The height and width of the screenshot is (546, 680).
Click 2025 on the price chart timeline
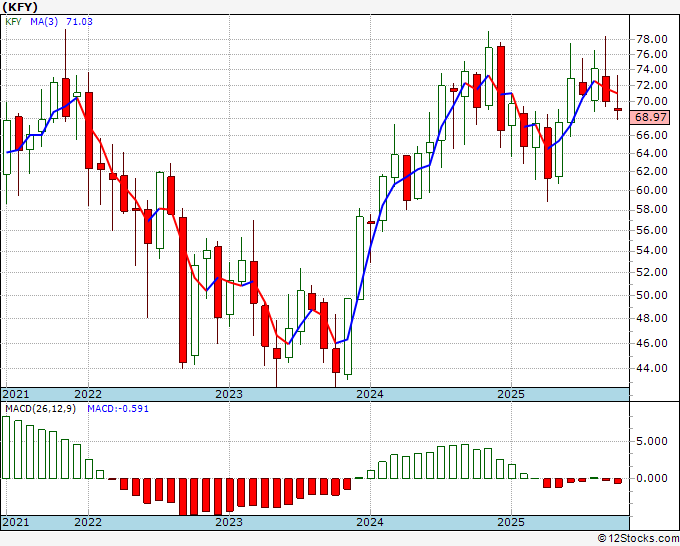click(511, 394)
